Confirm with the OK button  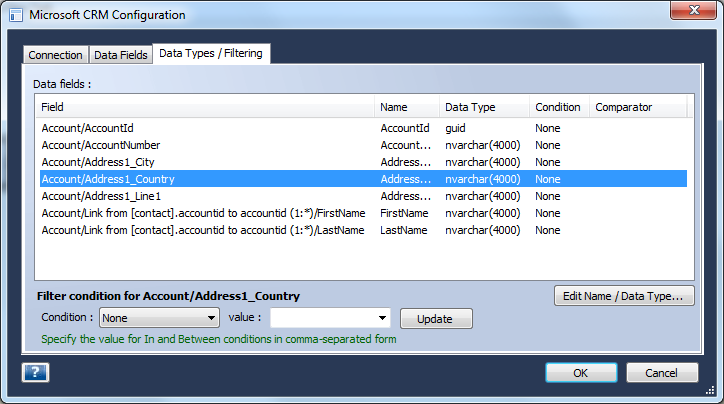(581, 373)
